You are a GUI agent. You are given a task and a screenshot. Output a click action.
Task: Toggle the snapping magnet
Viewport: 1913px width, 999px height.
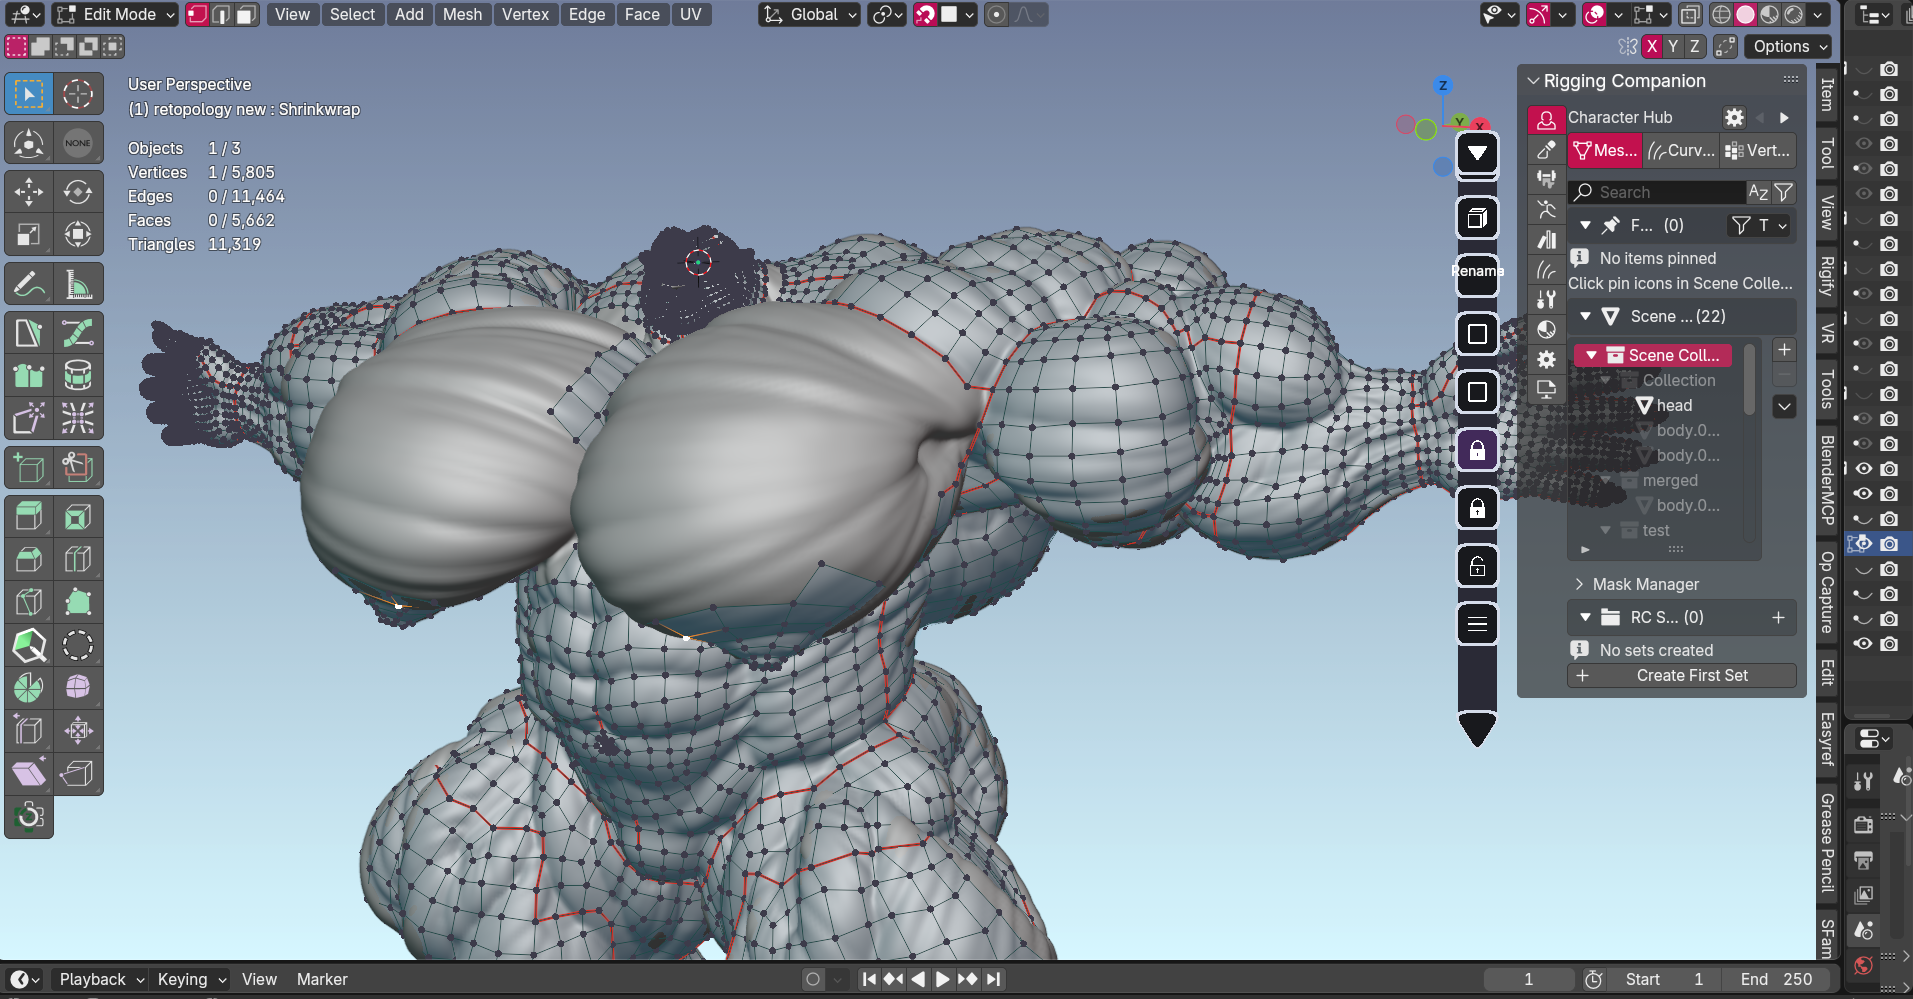point(926,15)
